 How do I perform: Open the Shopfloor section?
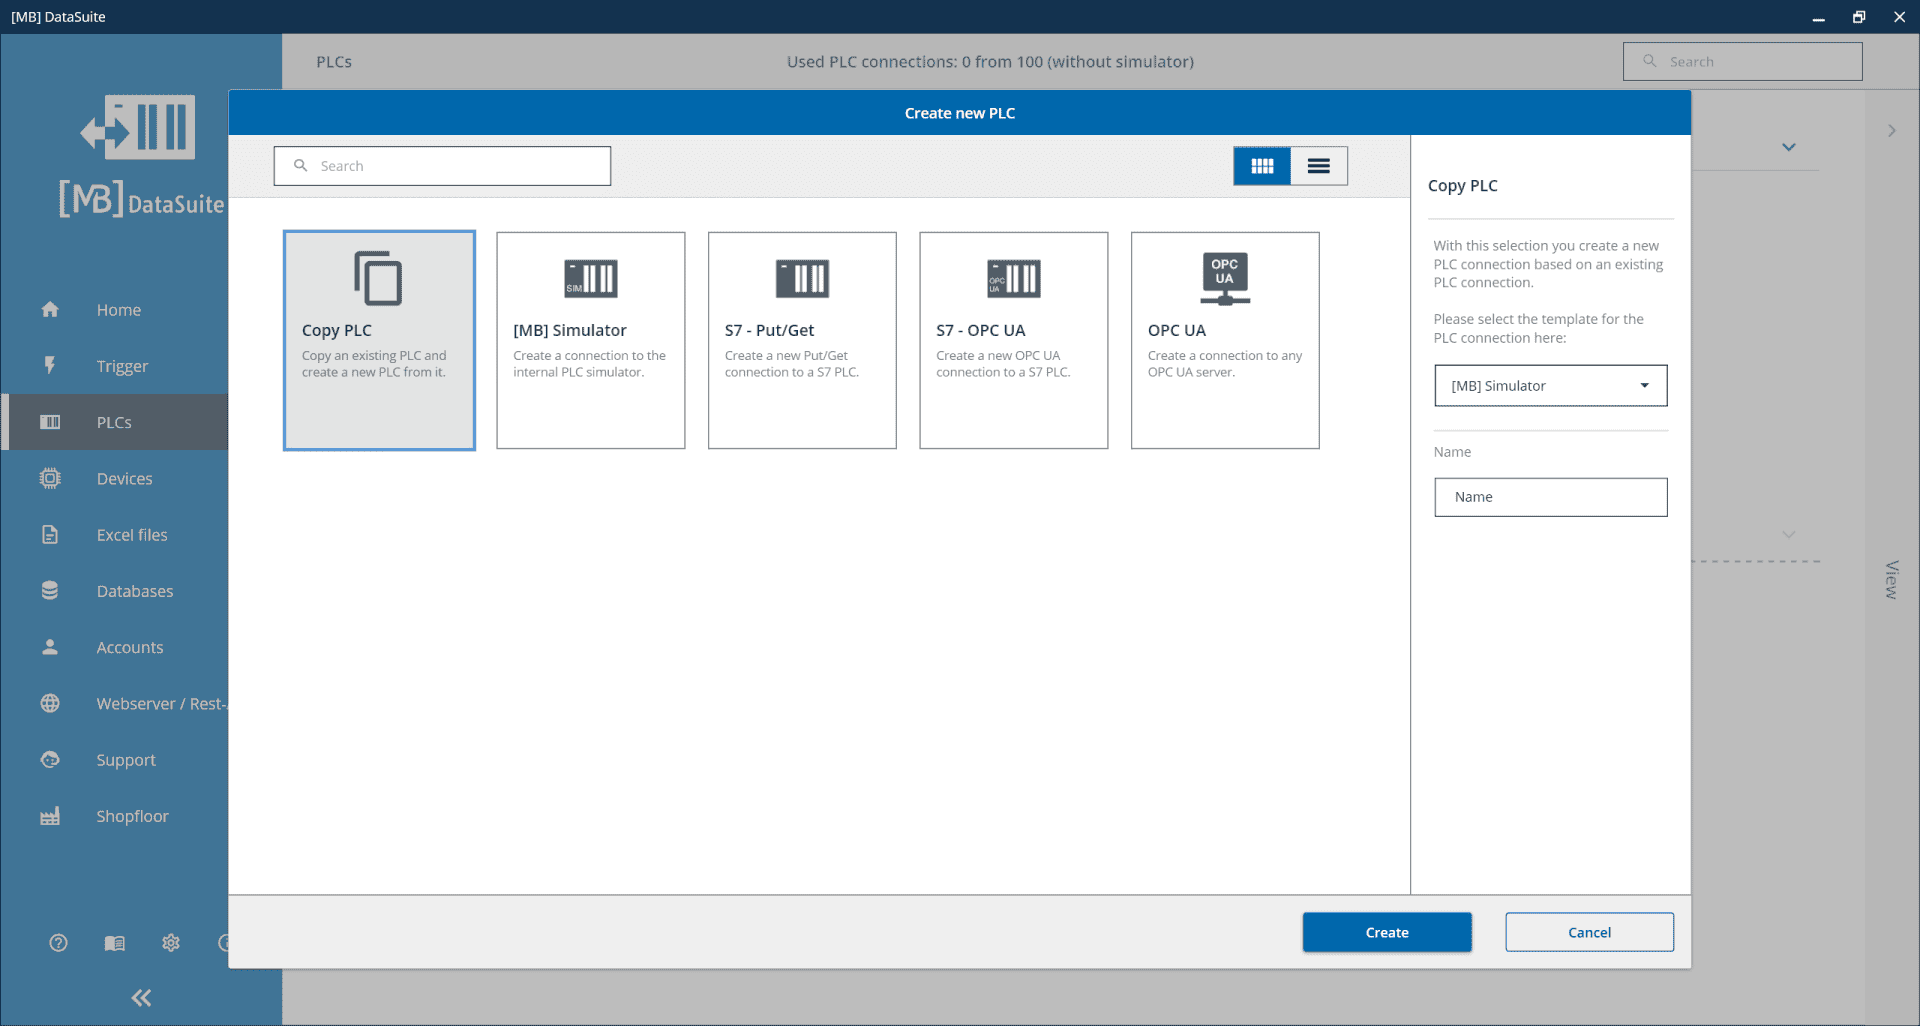pyautogui.click(x=133, y=816)
